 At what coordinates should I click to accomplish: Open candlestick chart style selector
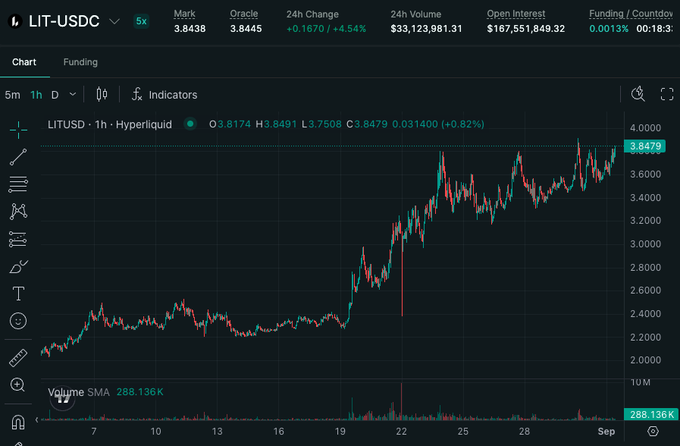pyautogui.click(x=102, y=94)
